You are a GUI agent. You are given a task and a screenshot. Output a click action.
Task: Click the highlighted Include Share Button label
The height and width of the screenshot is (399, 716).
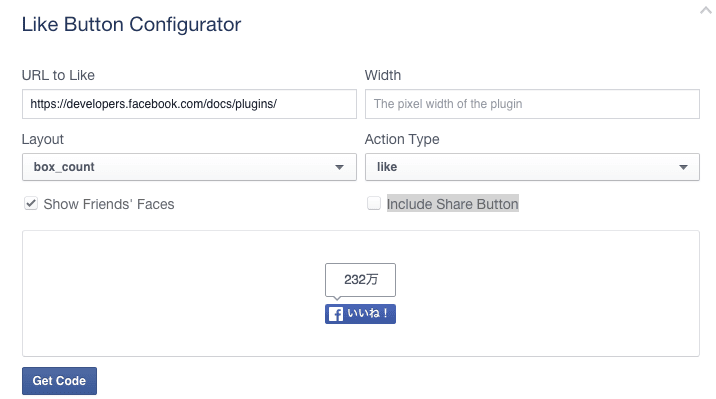tap(453, 204)
